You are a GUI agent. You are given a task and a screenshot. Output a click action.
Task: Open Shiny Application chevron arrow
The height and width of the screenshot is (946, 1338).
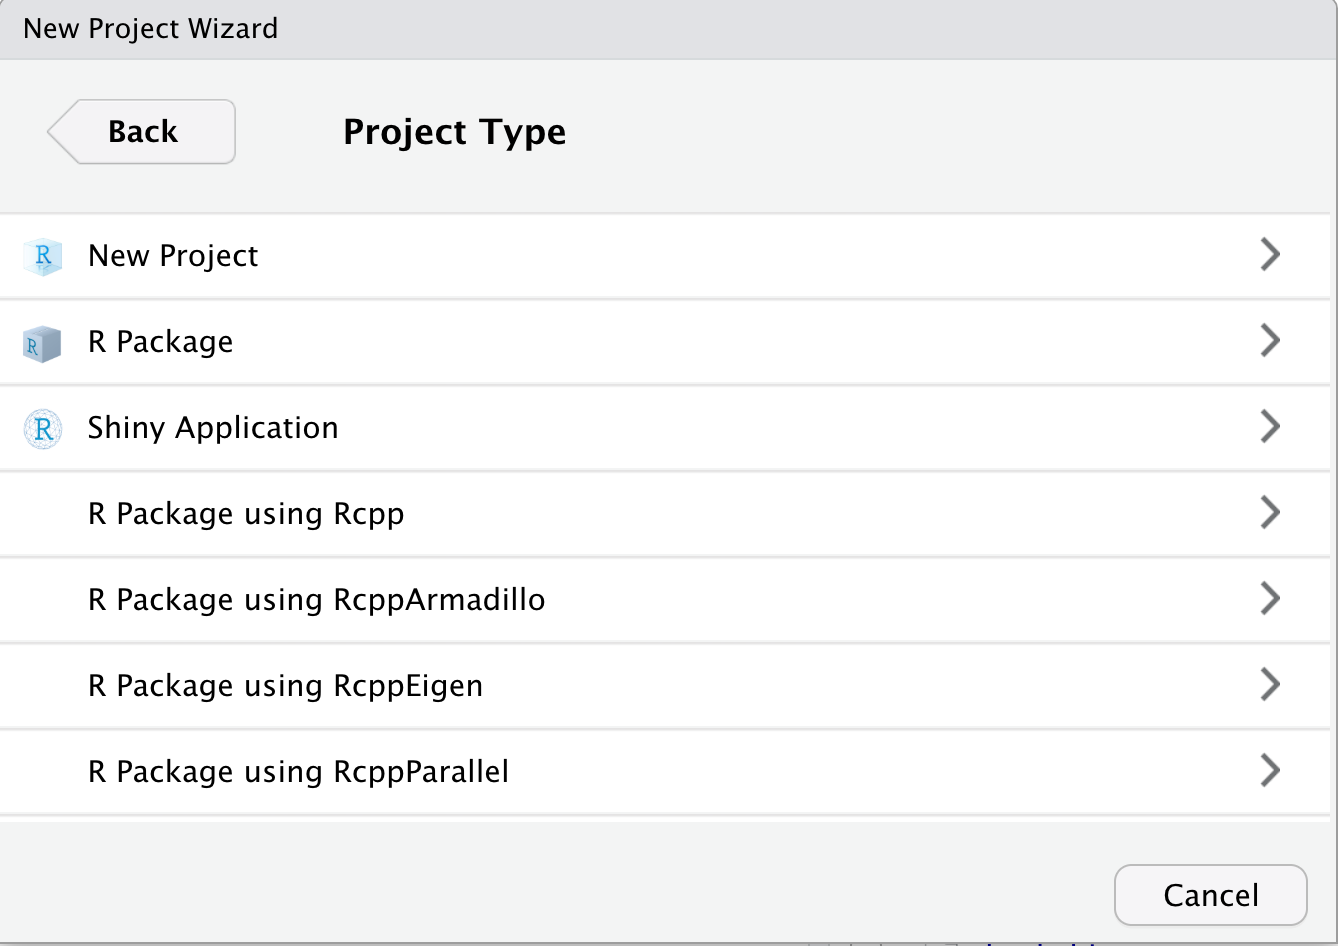1270,427
